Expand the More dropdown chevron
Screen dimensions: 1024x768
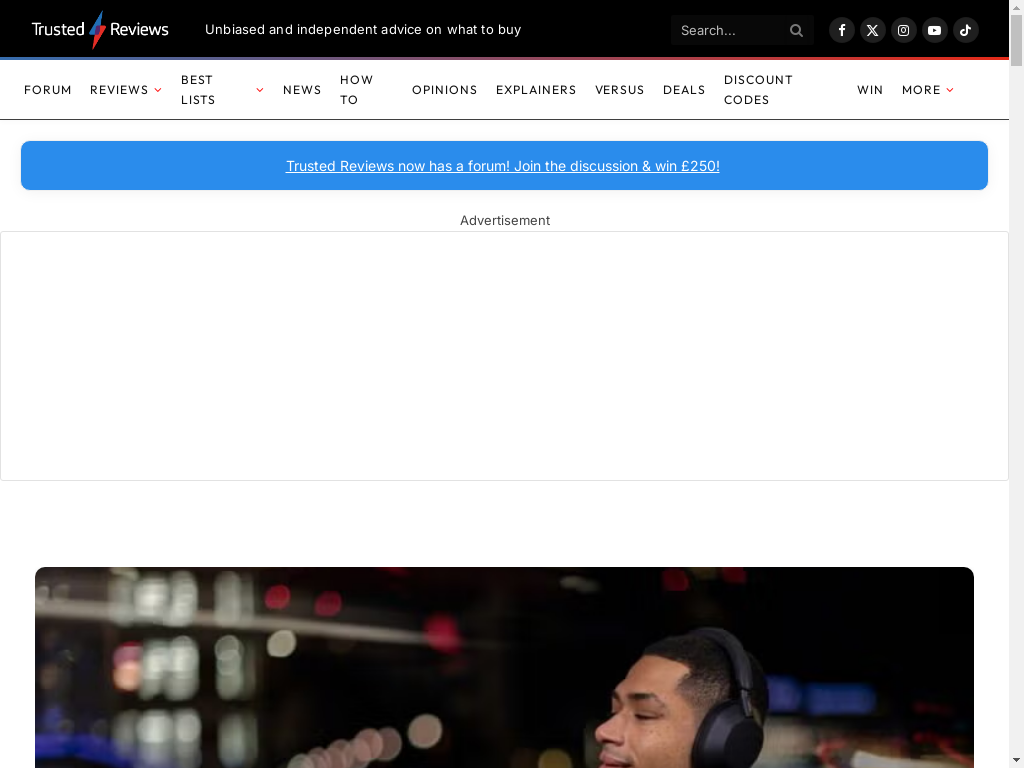(x=950, y=90)
